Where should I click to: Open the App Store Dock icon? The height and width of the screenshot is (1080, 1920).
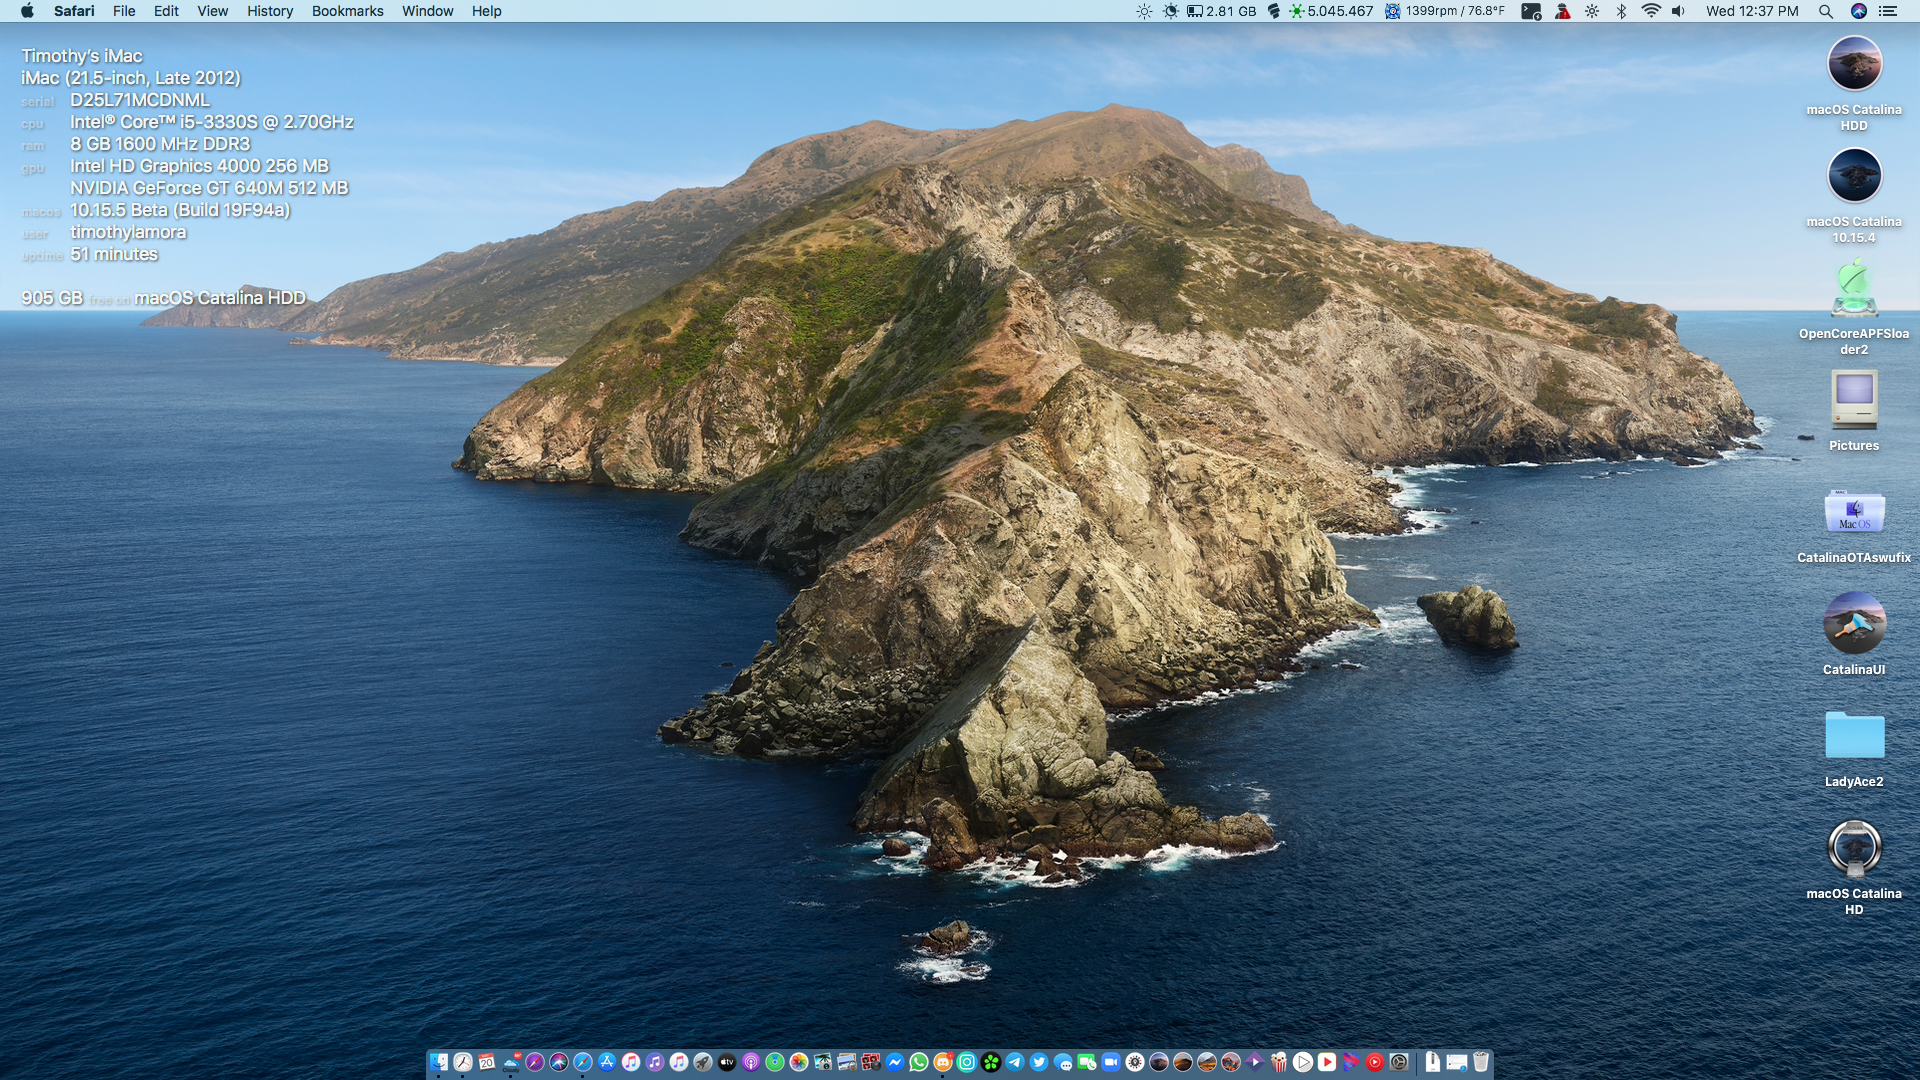[x=607, y=1062]
